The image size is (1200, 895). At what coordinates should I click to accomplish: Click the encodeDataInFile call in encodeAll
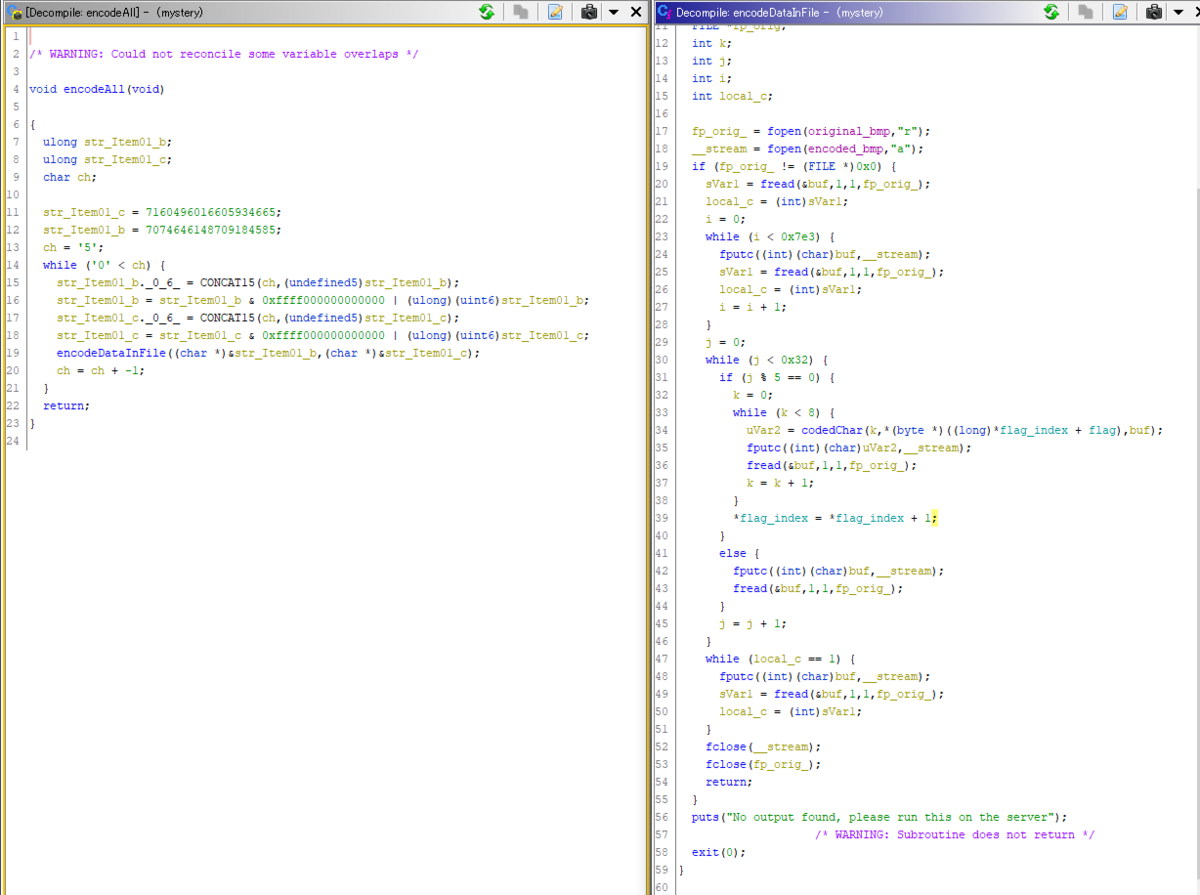[268, 353]
